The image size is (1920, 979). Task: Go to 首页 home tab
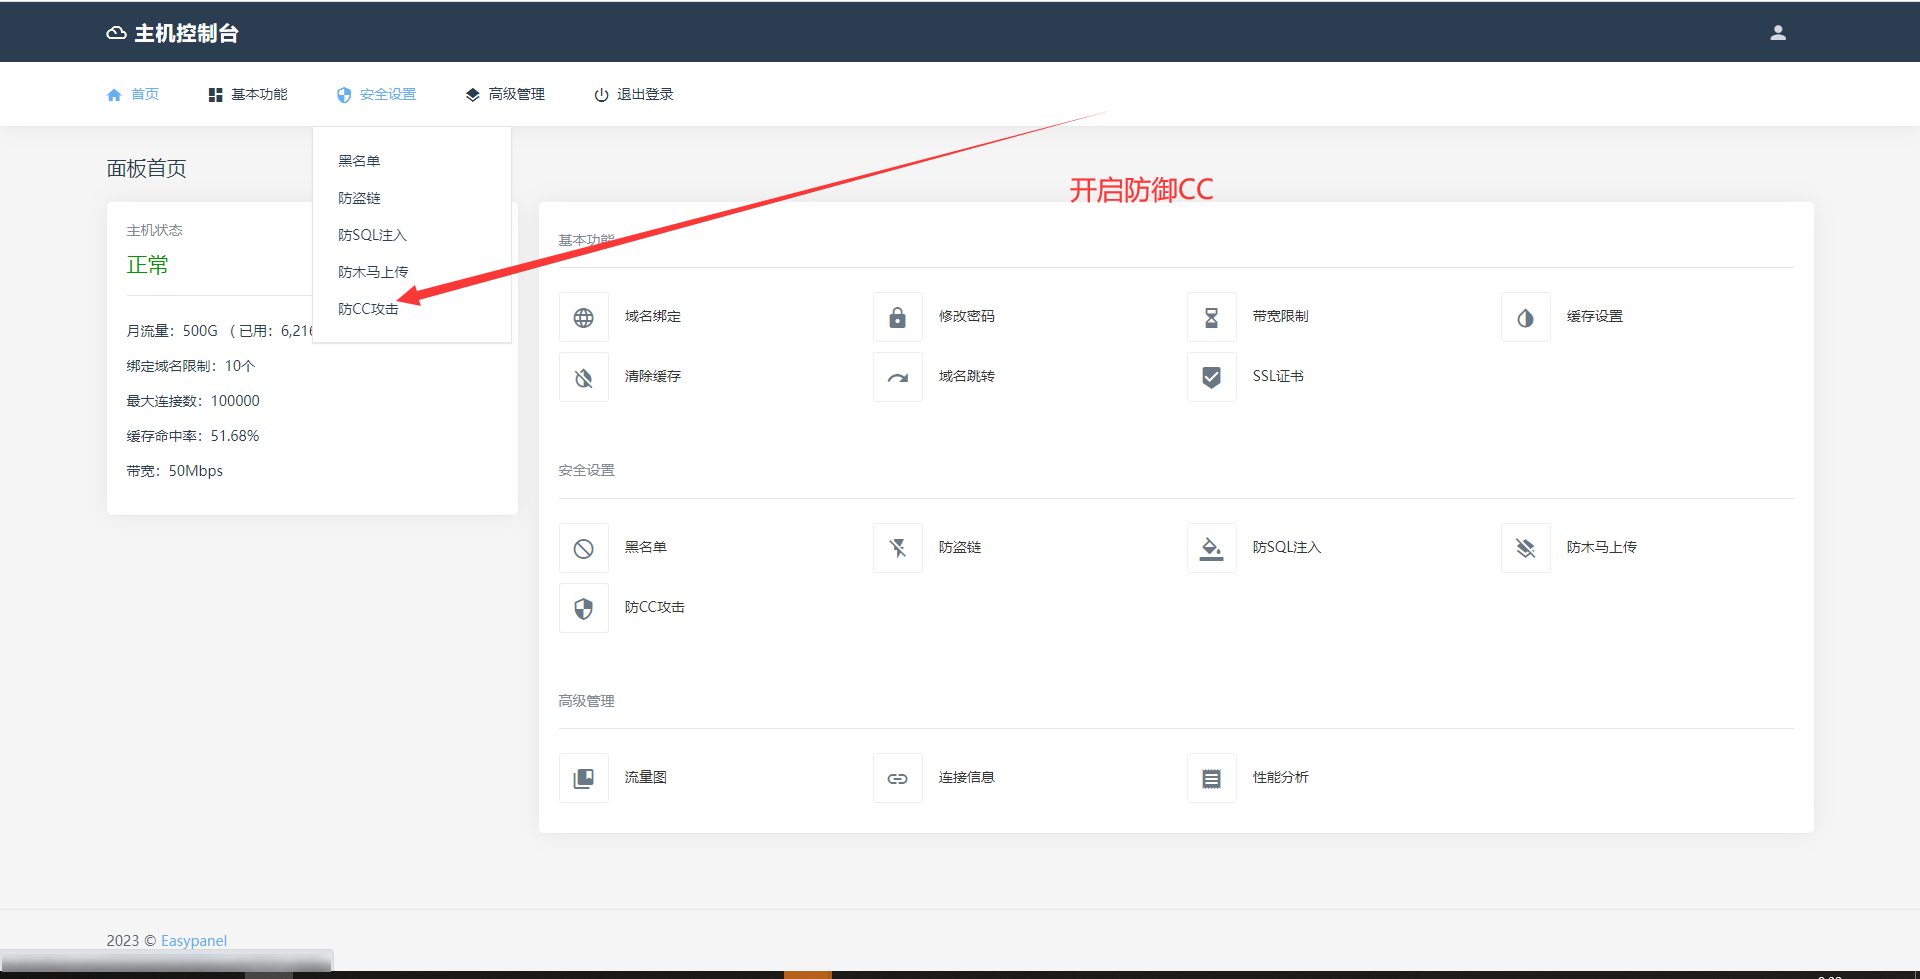133,95
